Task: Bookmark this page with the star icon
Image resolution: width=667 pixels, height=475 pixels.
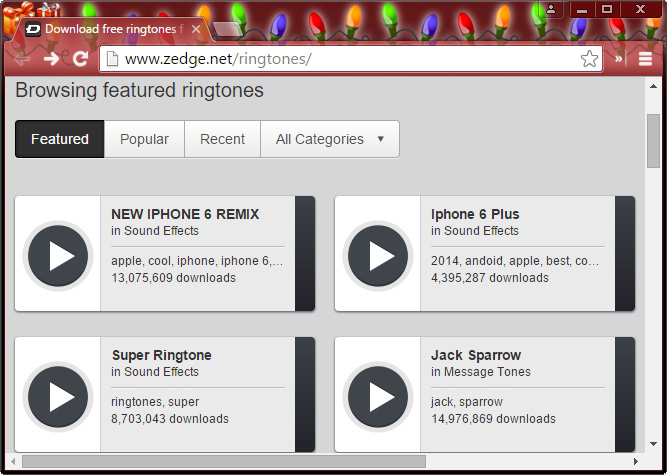Action: tap(589, 59)
